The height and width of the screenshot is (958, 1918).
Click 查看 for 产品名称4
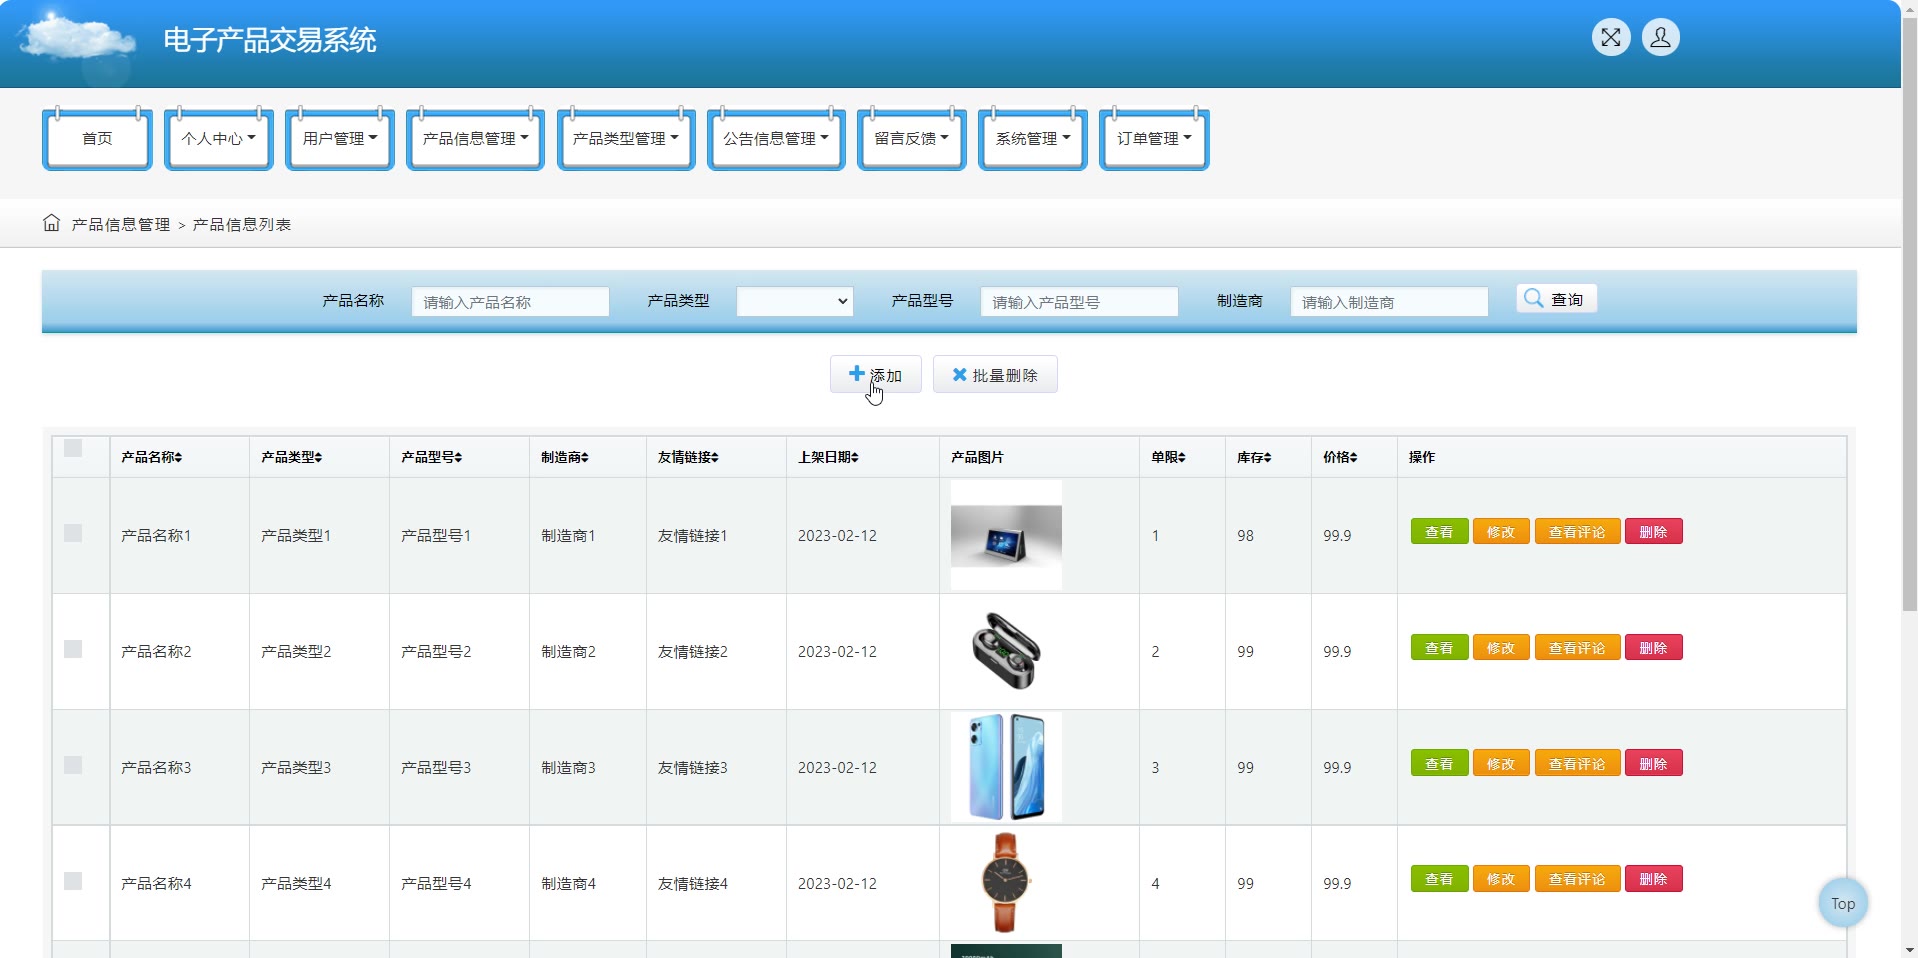[x=1439, y=879]
